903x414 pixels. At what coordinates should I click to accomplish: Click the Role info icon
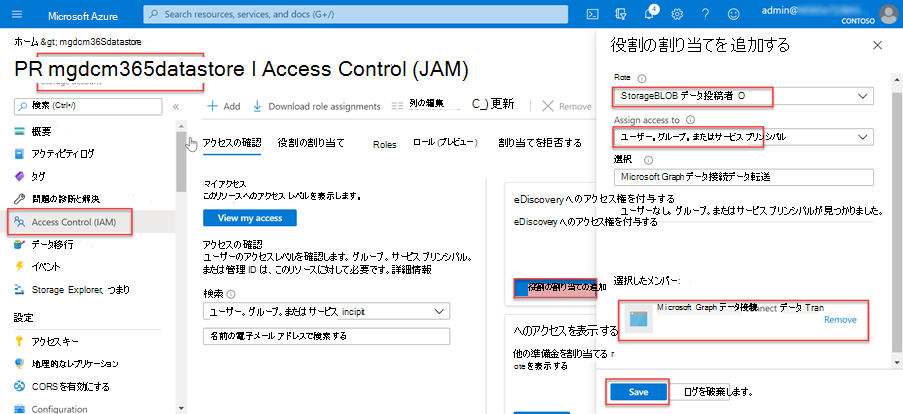point(643,78)
